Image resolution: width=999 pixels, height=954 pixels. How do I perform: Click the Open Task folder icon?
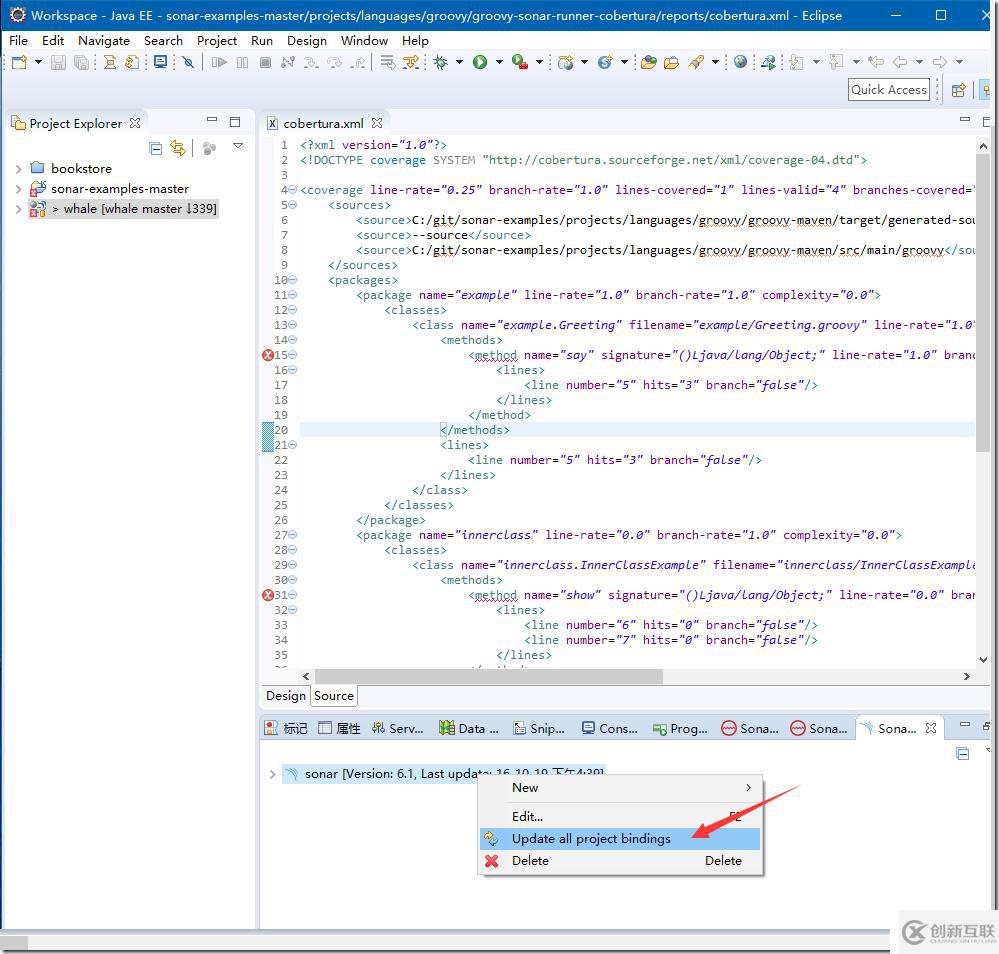tap(672, 62)
